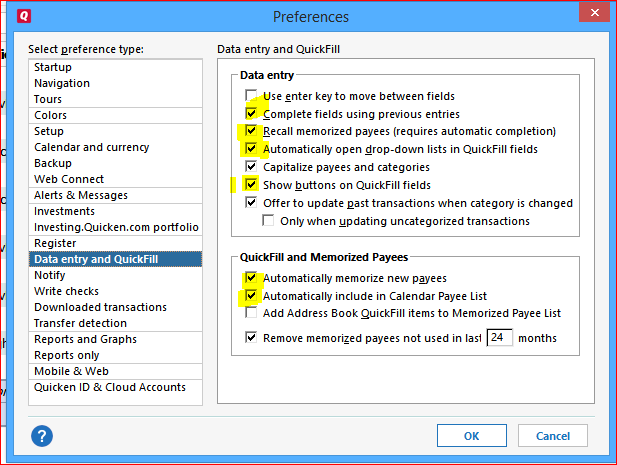The width and height of the screenshot is (617, 465).
Task: Select Reports only preference type
Action: (x=115, y=355)
